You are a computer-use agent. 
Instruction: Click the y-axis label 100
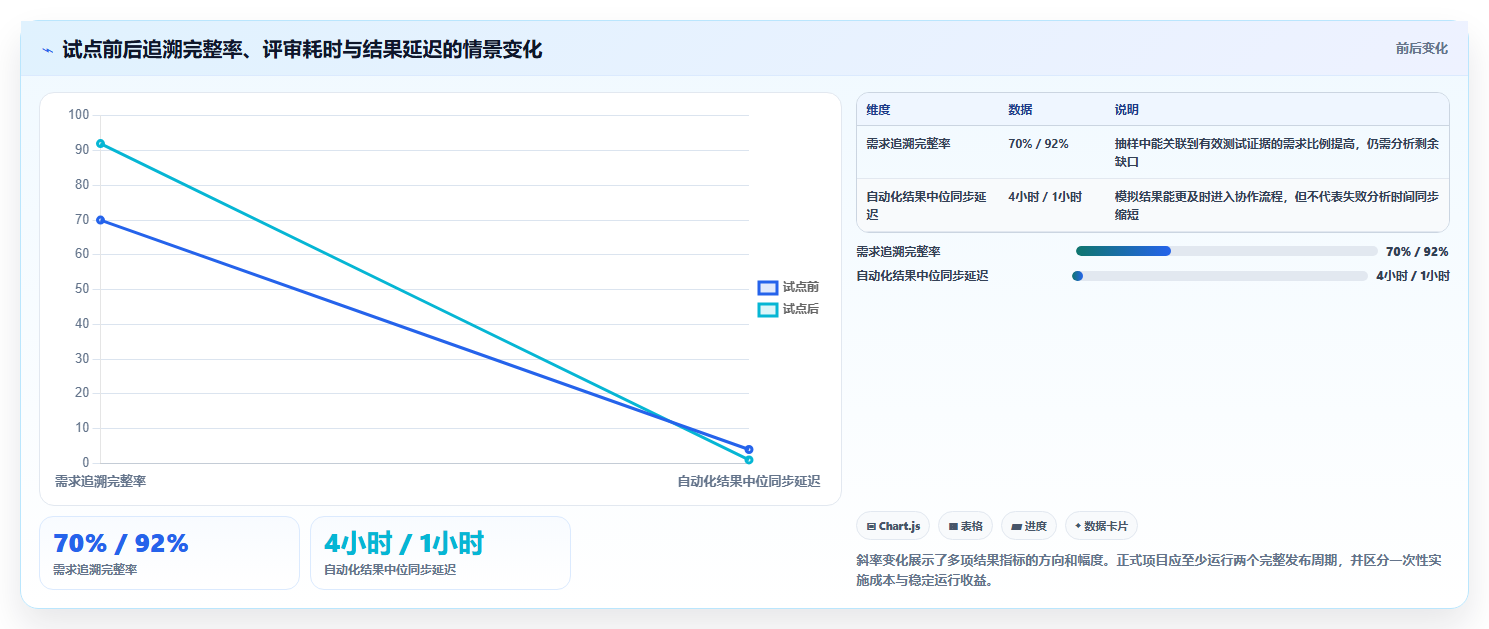(x=78, y=115)
